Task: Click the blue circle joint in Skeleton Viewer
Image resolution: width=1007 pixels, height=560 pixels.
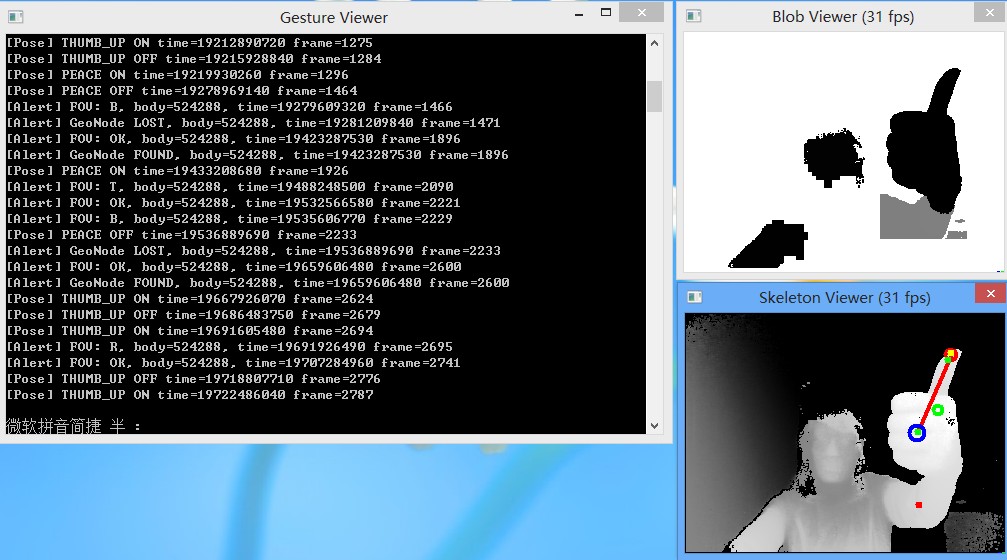Action: (917, 433)
